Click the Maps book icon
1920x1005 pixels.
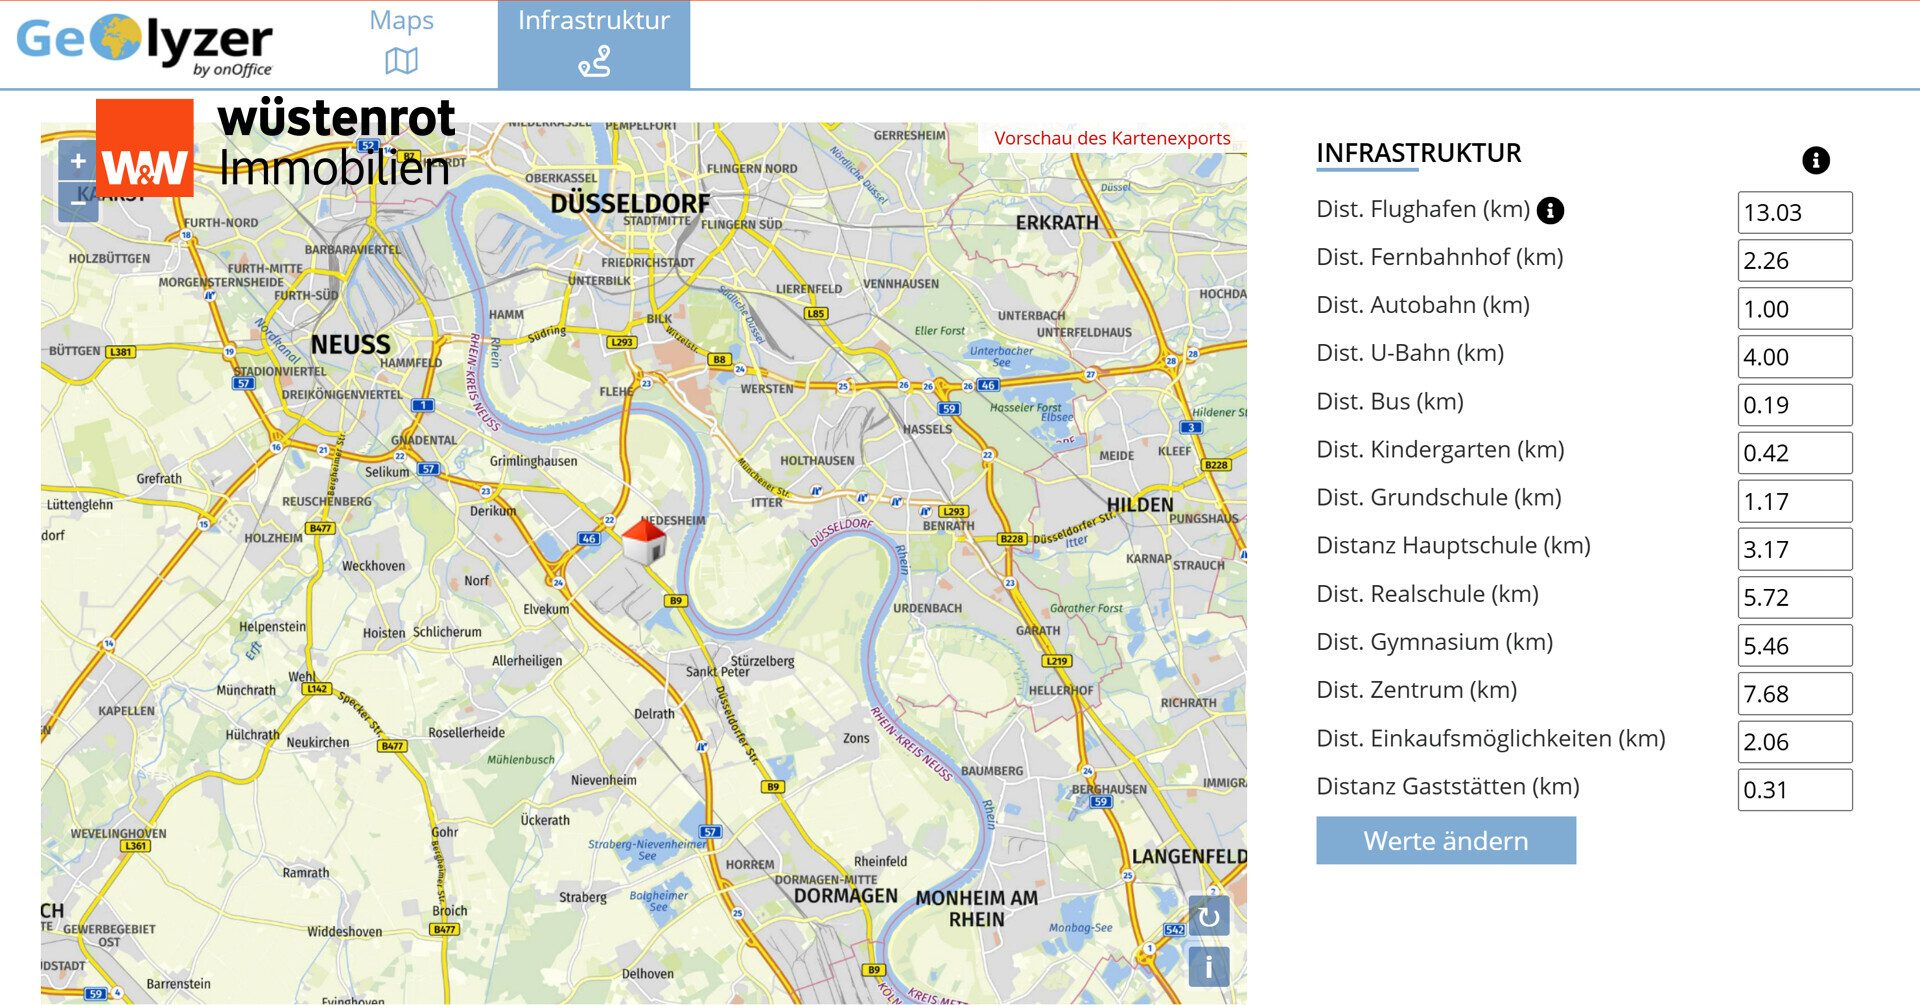point(401,62)
